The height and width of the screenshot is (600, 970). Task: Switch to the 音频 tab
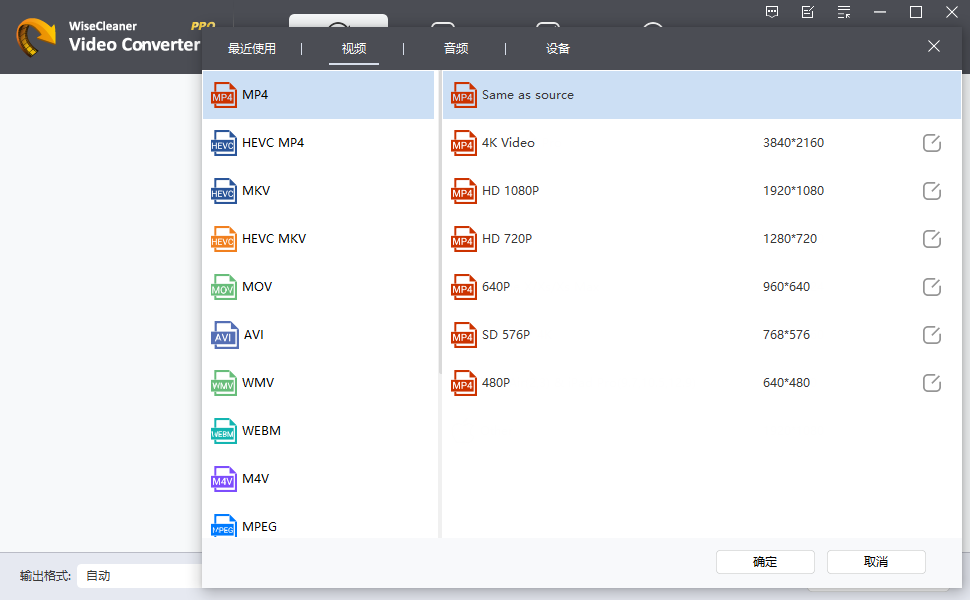point(456,48)
